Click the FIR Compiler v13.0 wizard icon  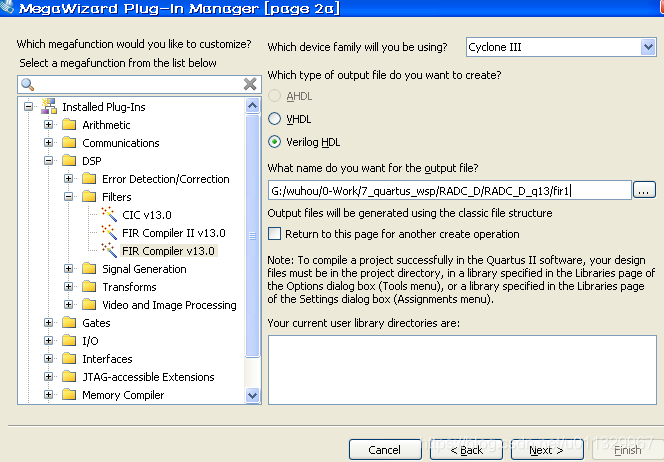(109, 250)
